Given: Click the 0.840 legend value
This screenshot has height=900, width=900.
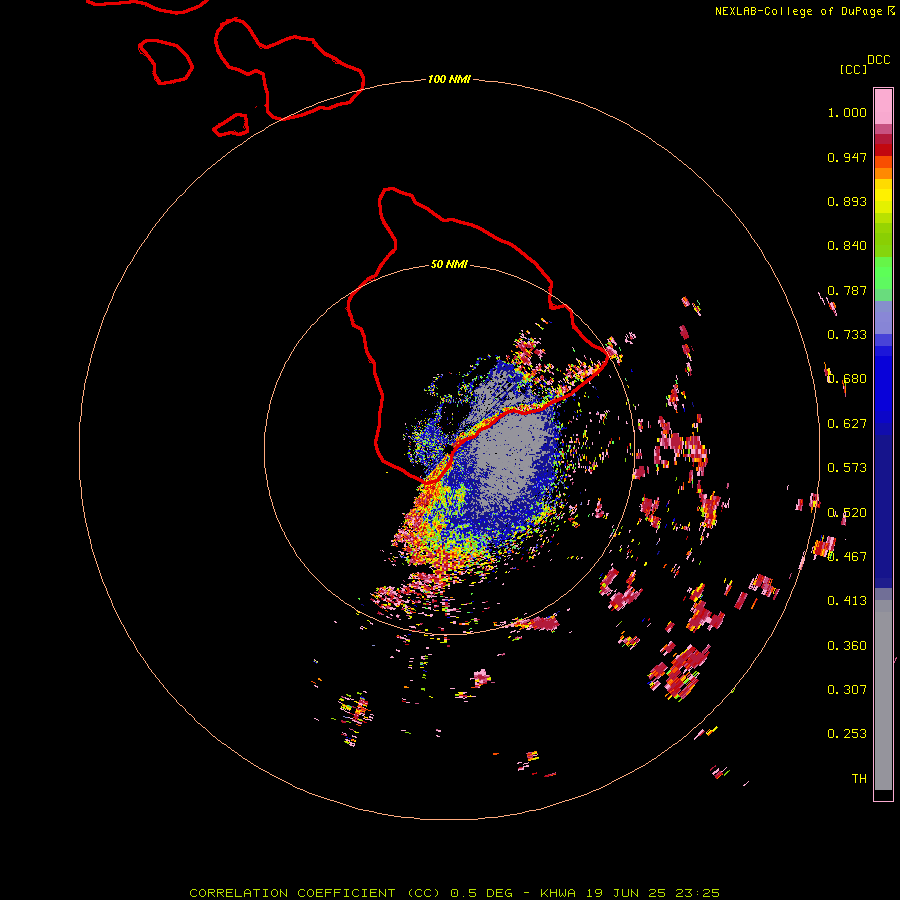Looking at the screenshot, I should [x=847, y=246].
